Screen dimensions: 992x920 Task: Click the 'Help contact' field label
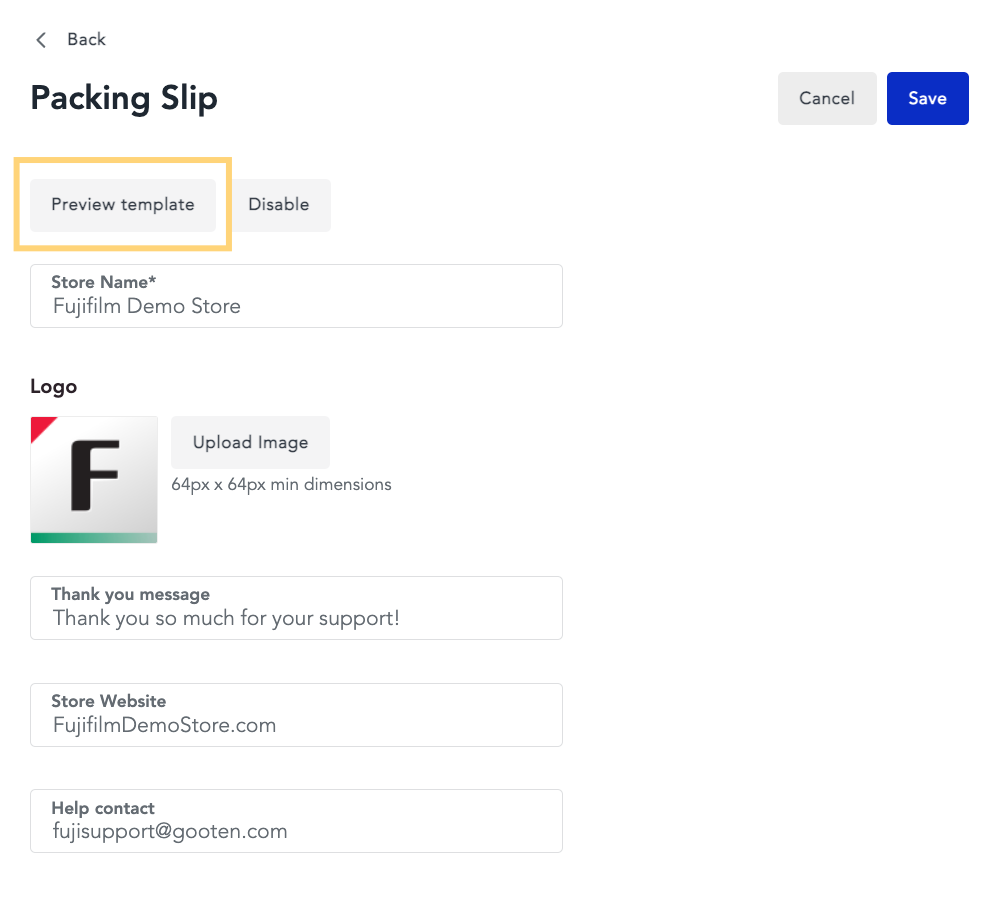[x=103, y=808]
